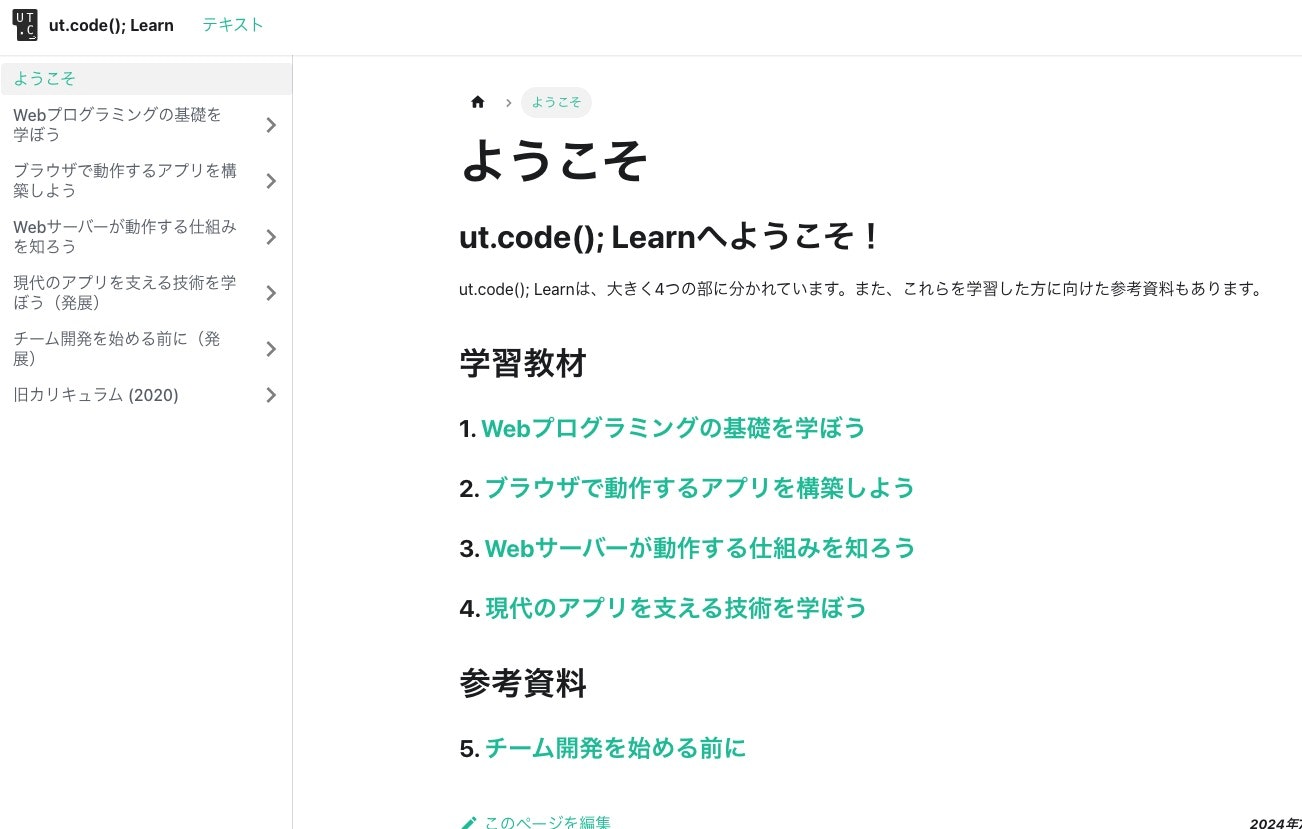Open the Webプログラミングの基礎を学ぼう link

pyautogui.click(x=673, y=428)
